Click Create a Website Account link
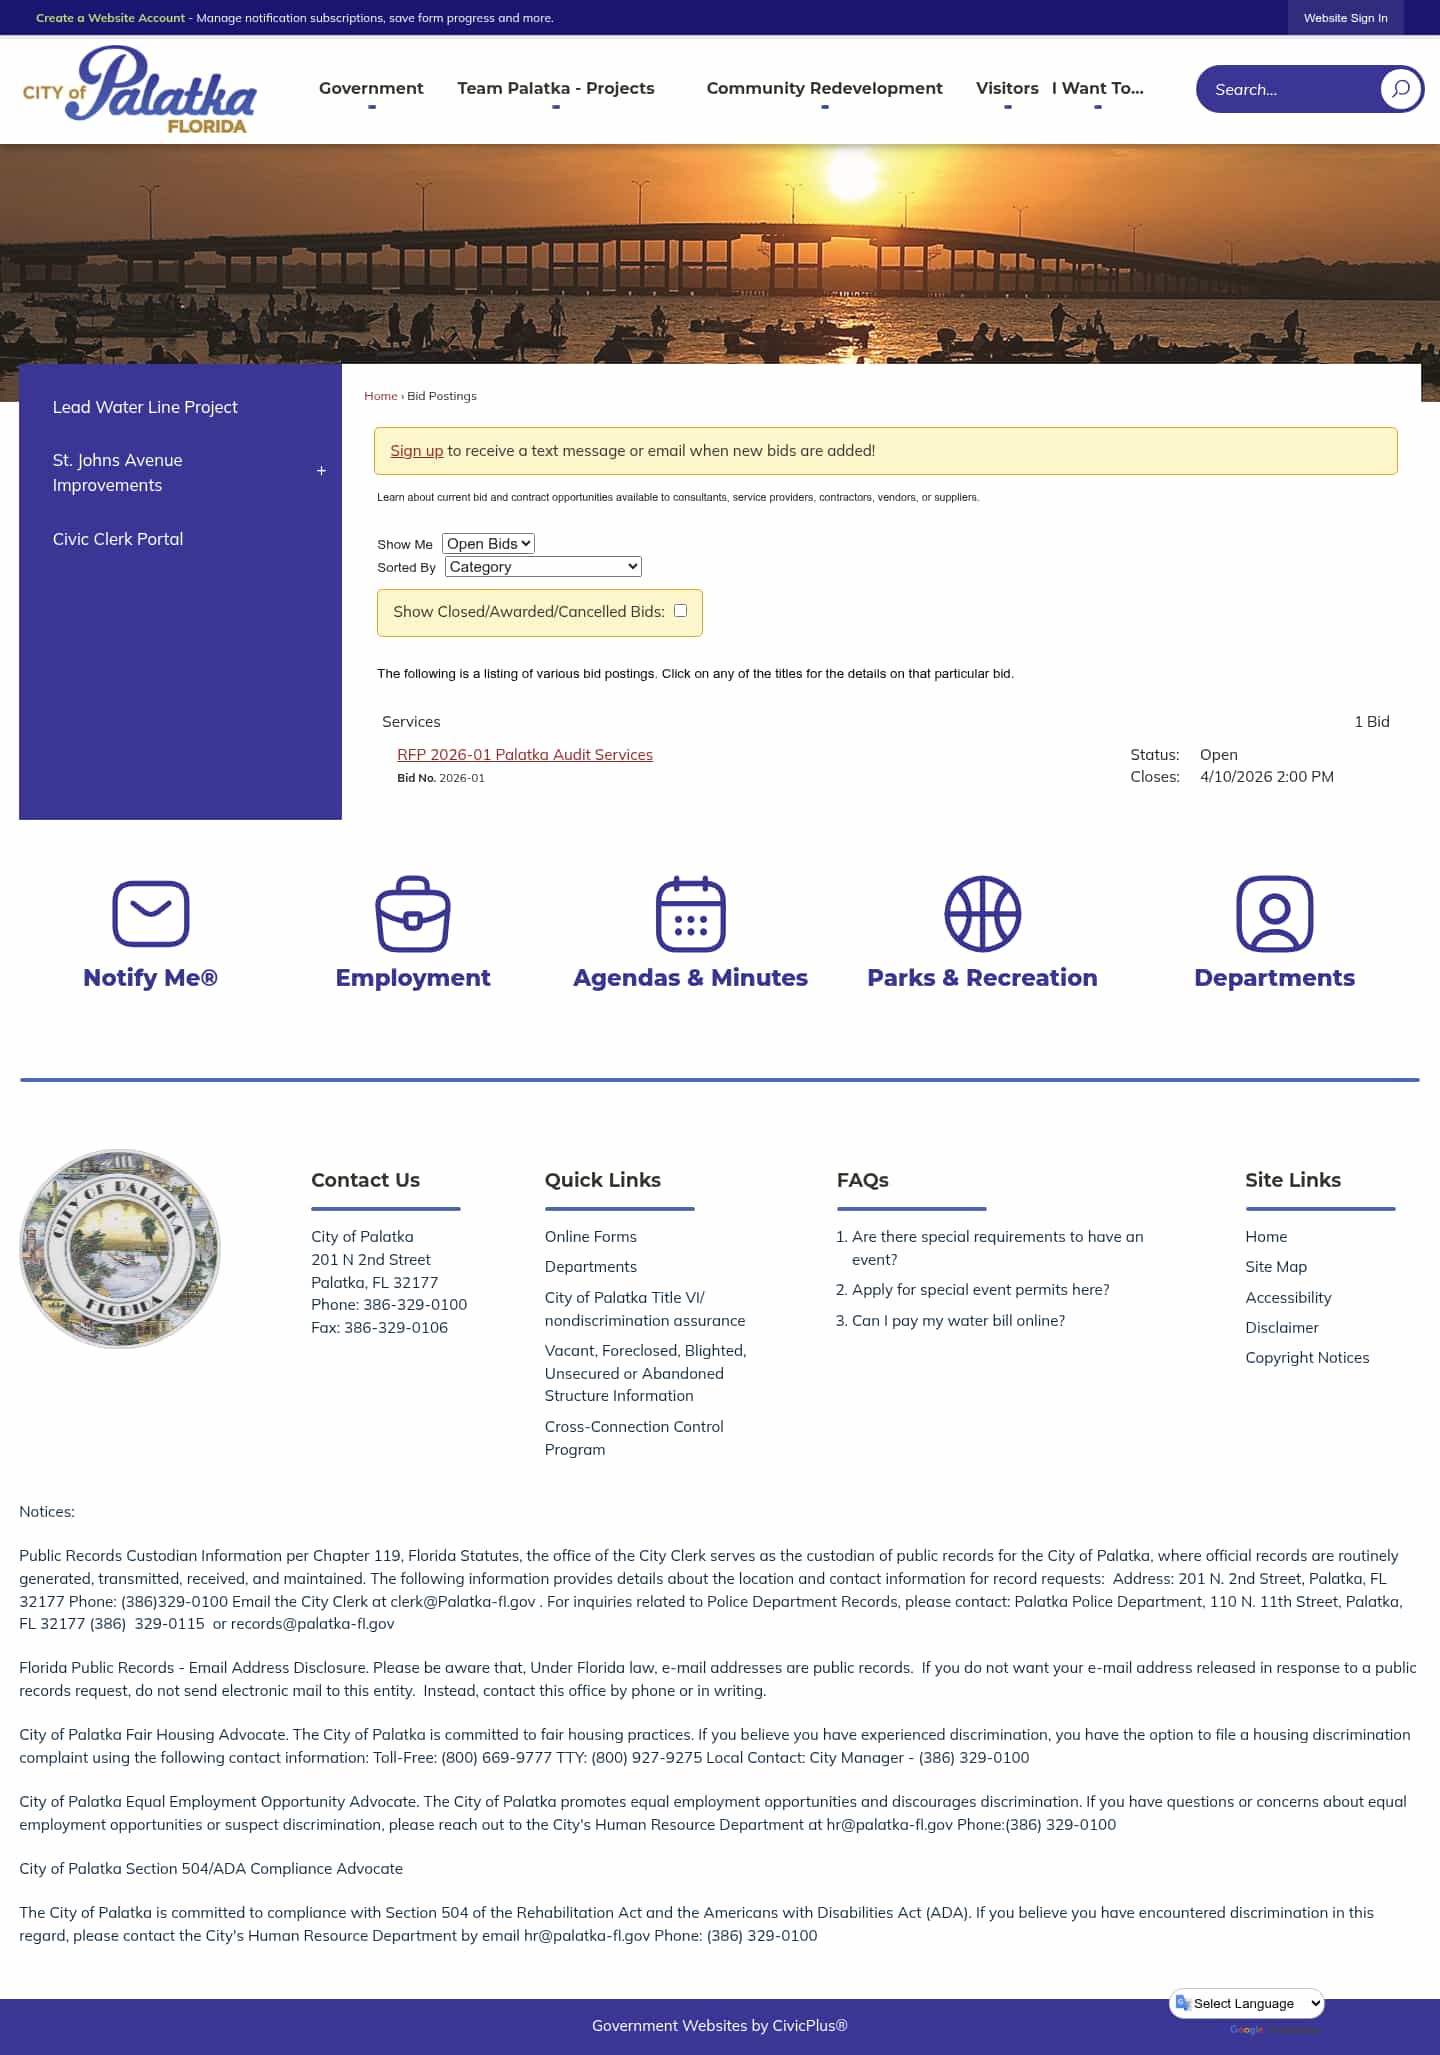The height and width of the screenshot is (2055, 1440). click(110, 18)
